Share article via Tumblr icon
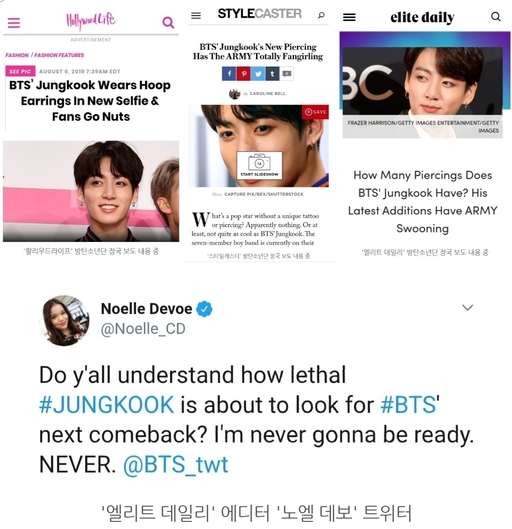Image resolution: width=512 pixels, height=529 pixels. (273, 74)
